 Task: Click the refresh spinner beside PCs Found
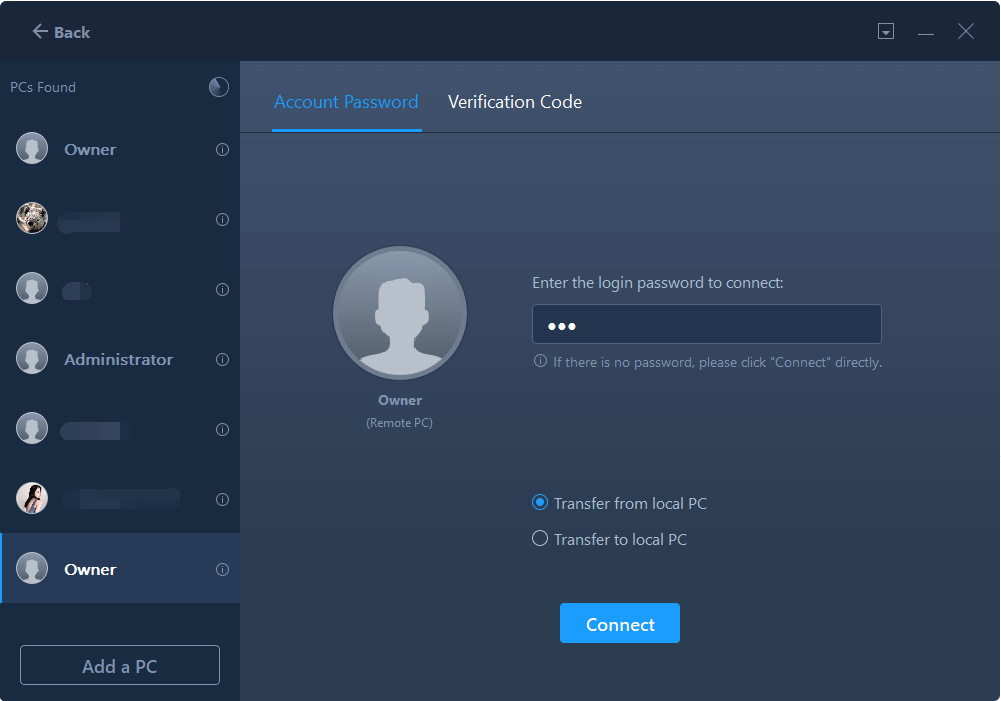[218, 87]
